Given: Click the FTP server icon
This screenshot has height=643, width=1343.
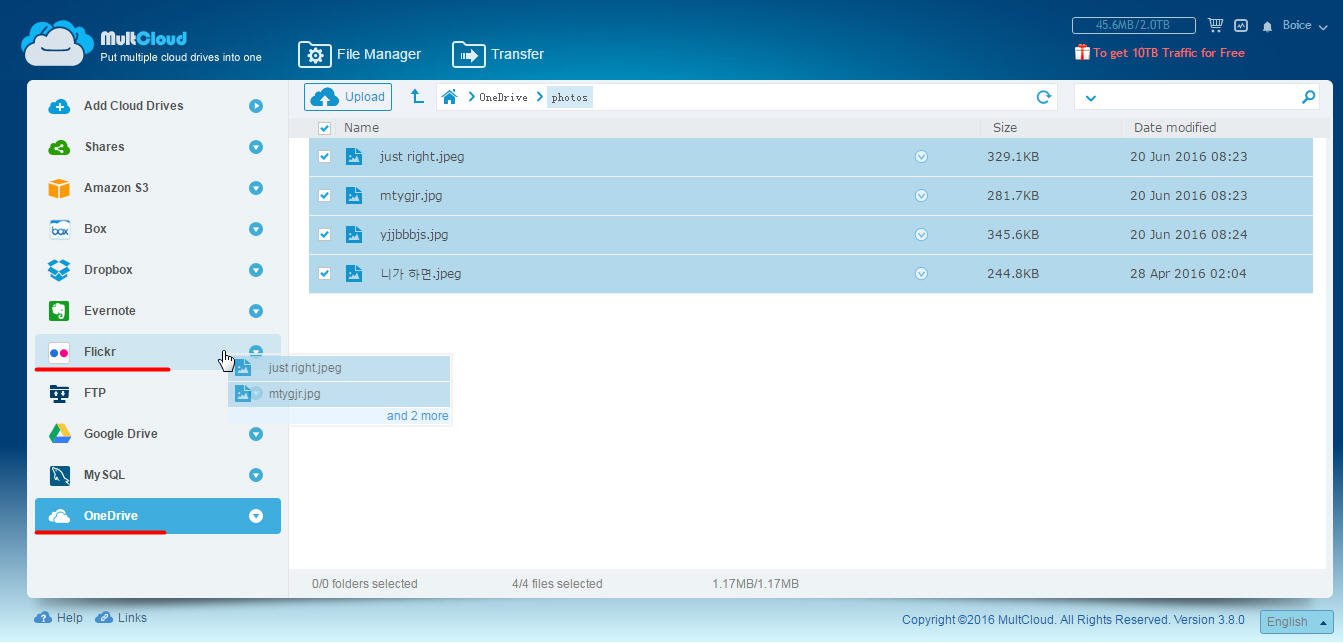Looking at the screenshot, I should pos(59,393).
